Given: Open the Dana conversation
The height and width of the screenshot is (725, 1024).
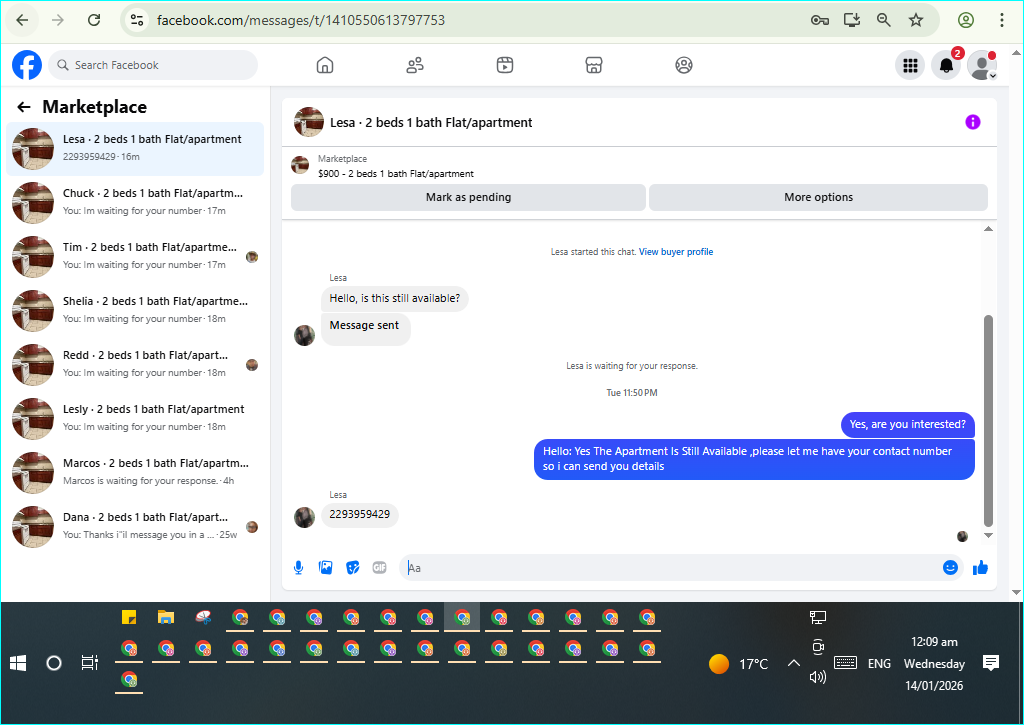Looking at the screenshot, I should pos(135,527).
